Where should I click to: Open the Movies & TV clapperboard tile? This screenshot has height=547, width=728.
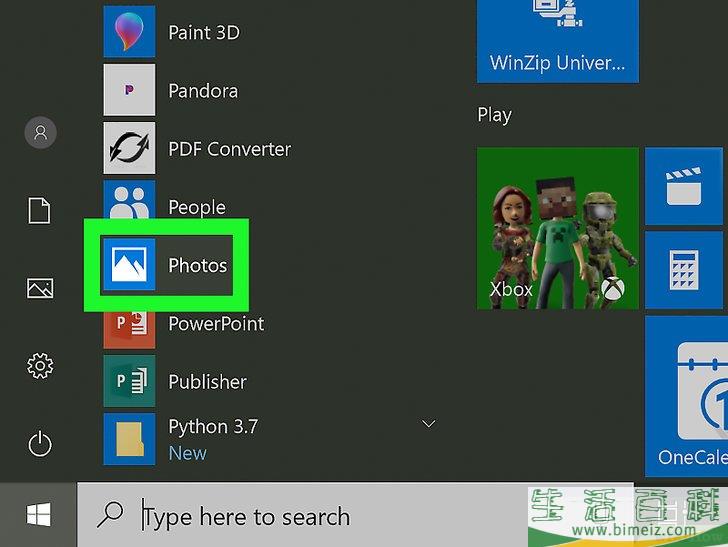point(683,187)
